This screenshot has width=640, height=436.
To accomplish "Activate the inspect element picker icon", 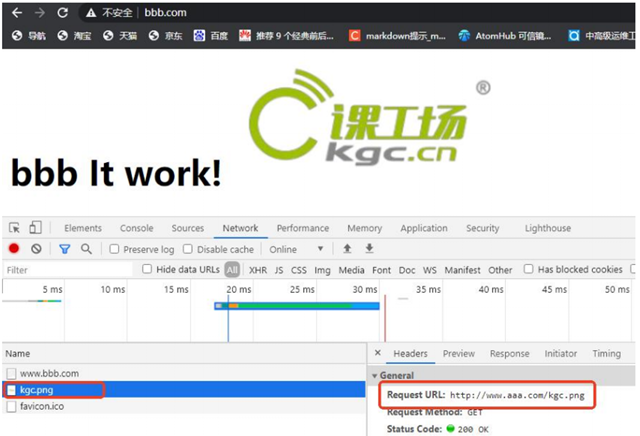I will (x=14, y=227).
